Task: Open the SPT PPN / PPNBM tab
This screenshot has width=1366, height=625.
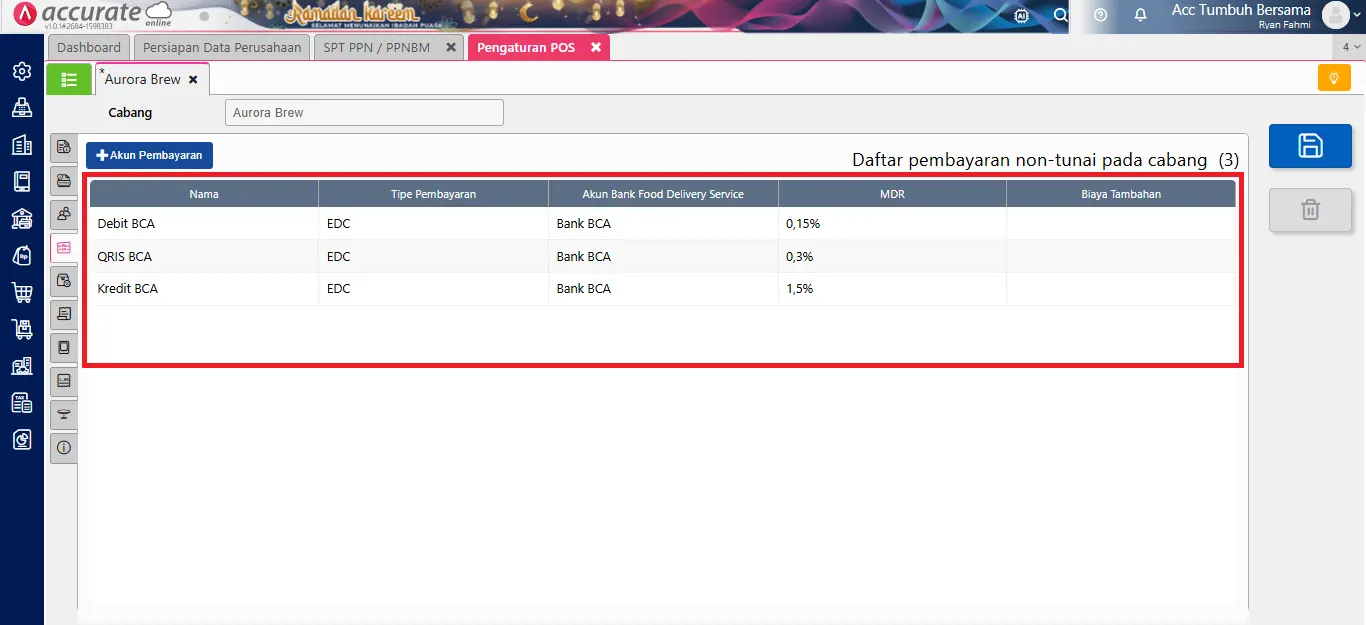Action: point(378,46)
